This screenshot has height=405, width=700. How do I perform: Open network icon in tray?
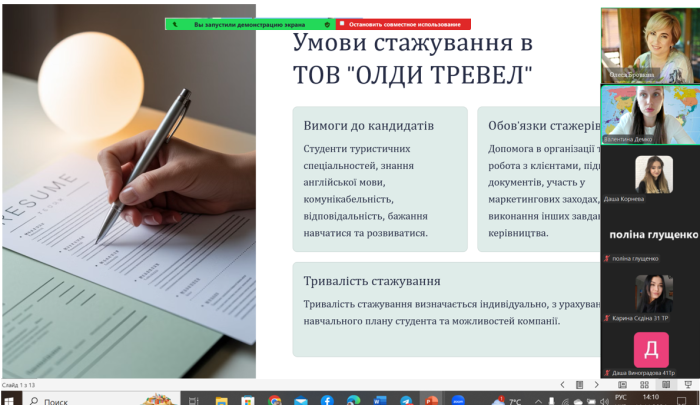(565, 401)
